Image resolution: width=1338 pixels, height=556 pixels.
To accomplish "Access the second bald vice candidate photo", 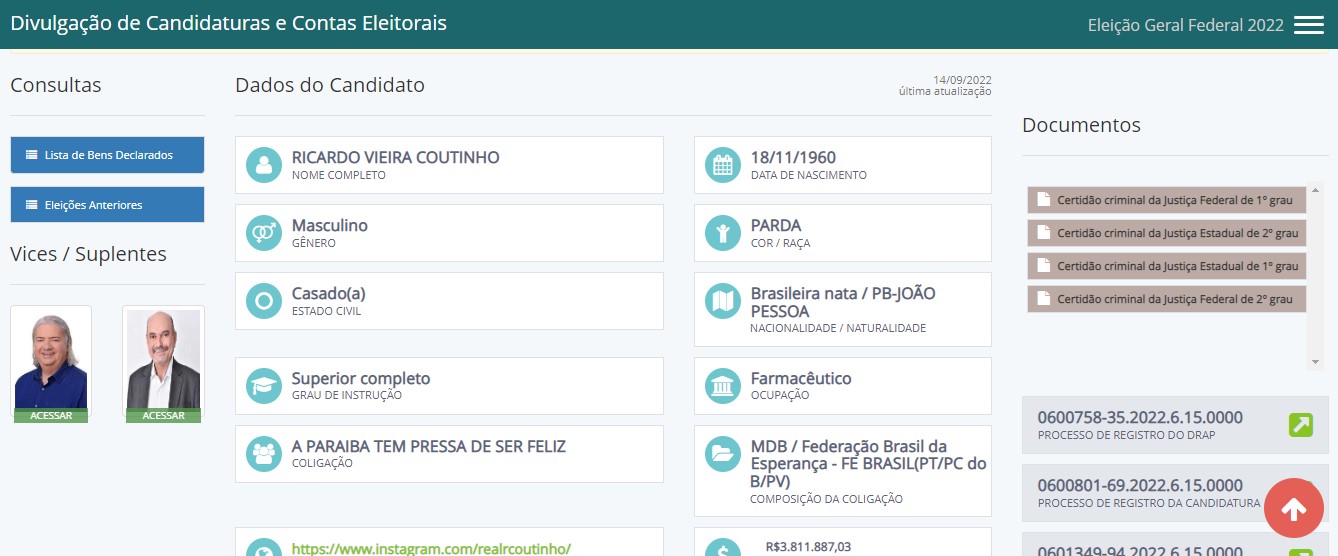I will coord(163,364).
